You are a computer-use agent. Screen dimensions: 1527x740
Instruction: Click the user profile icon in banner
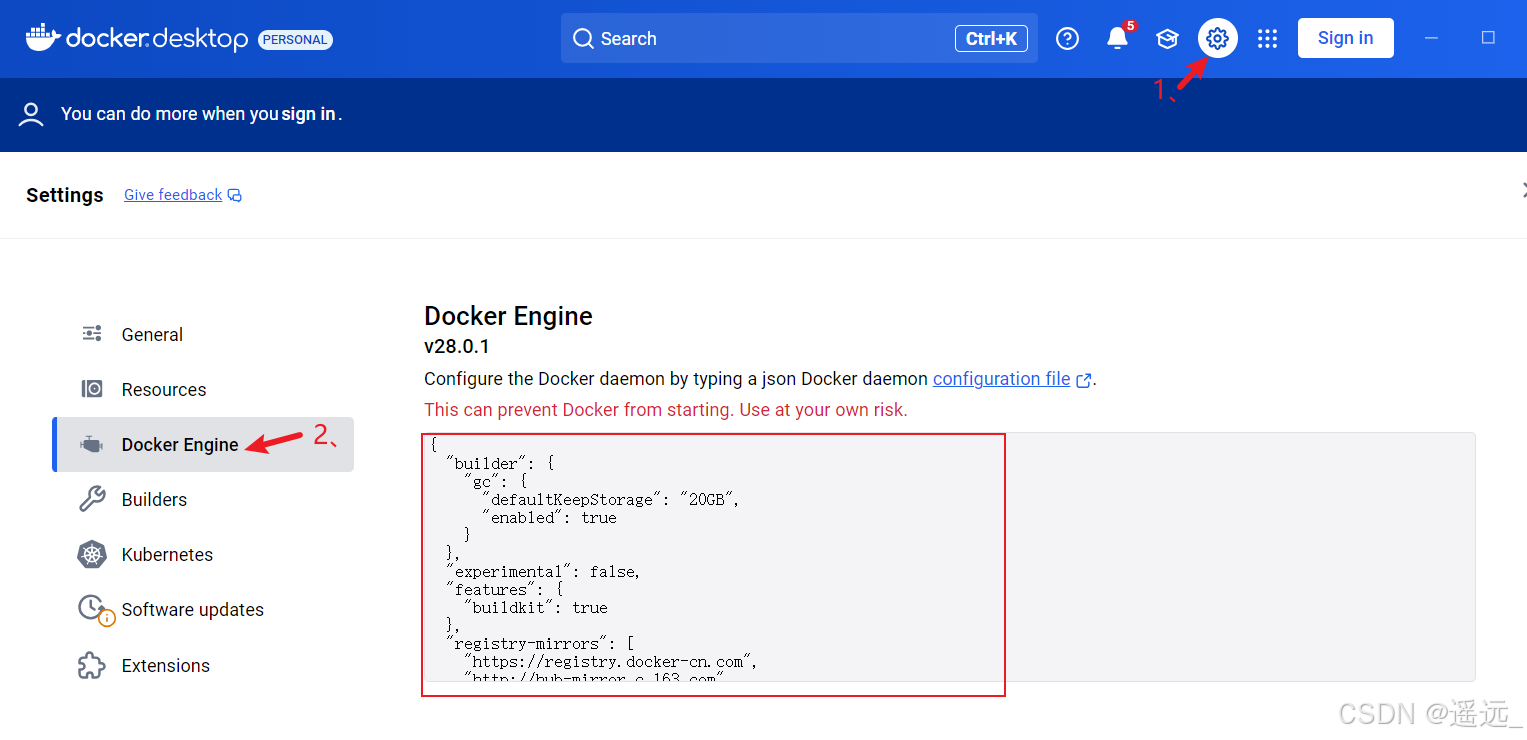coord(32,114)
